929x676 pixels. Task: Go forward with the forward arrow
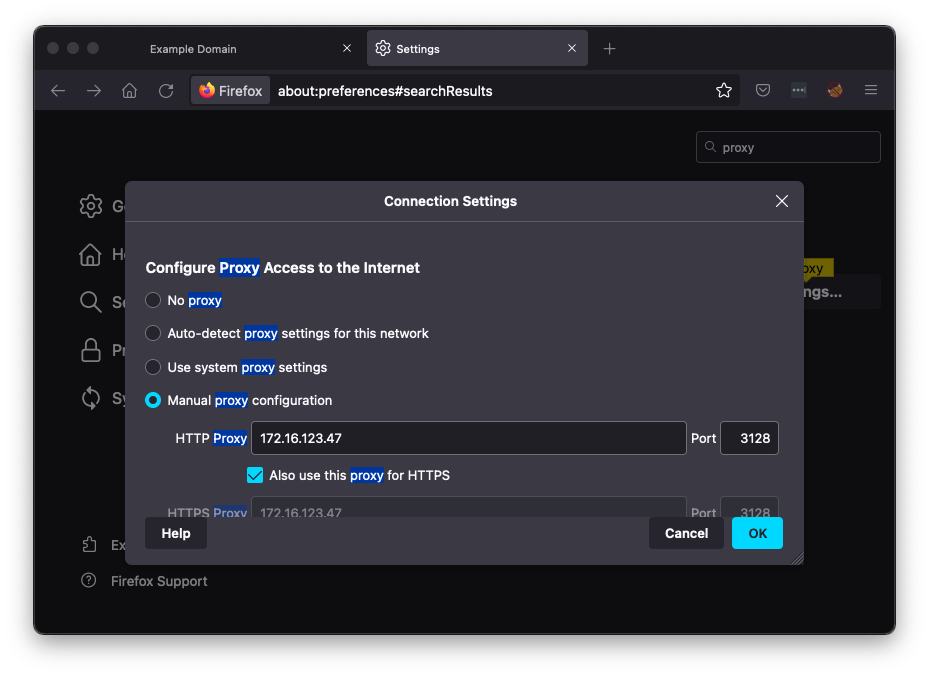pyautogui.click(x=94, y=91)
